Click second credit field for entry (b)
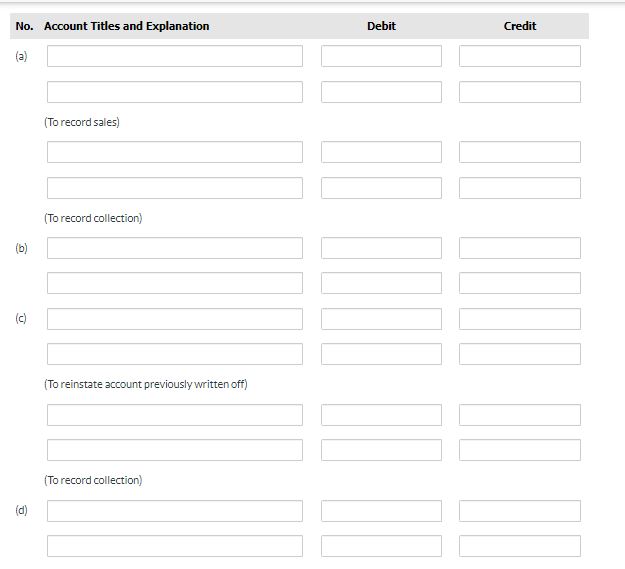The image size is (625, 569). pyautogui.click(x=519, y=283)
